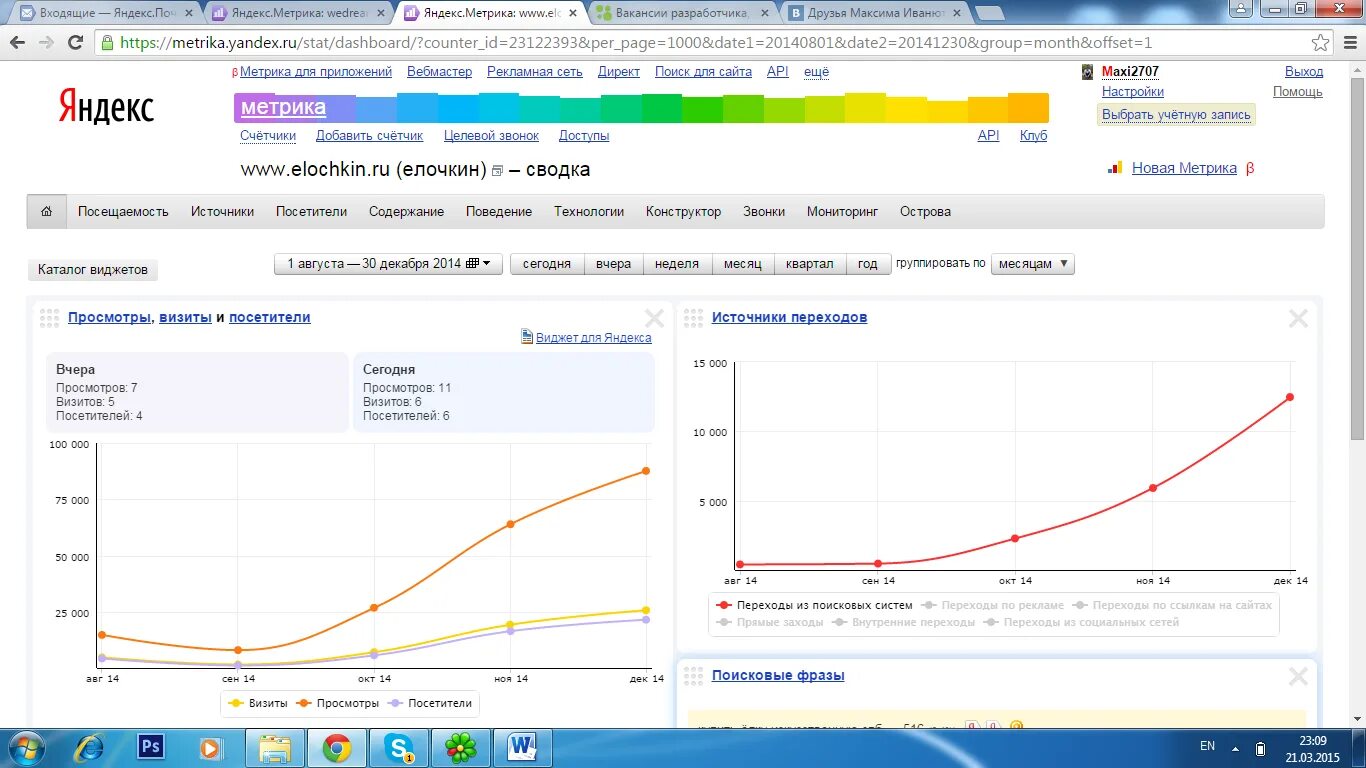Open Internet Explorer from the taskbar
The width and height of the screenshot is (1366, 768).
(89, 747)
